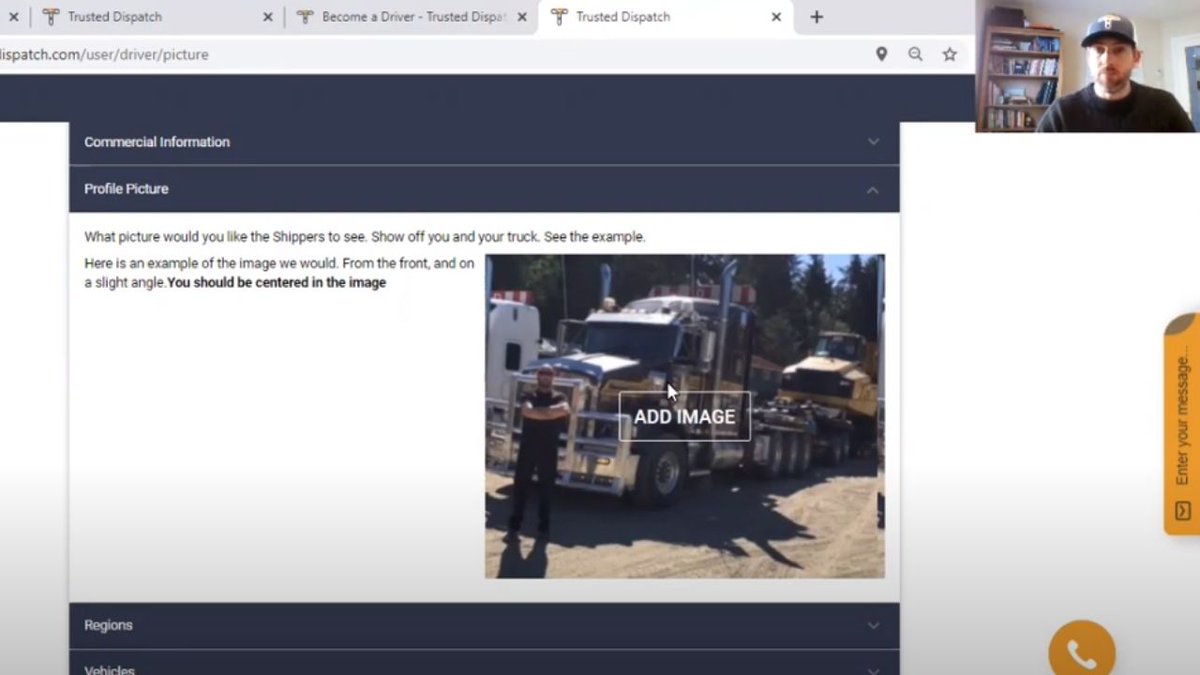
Task: Expand the Commercial Information section
Action: [x=484, y=142]
